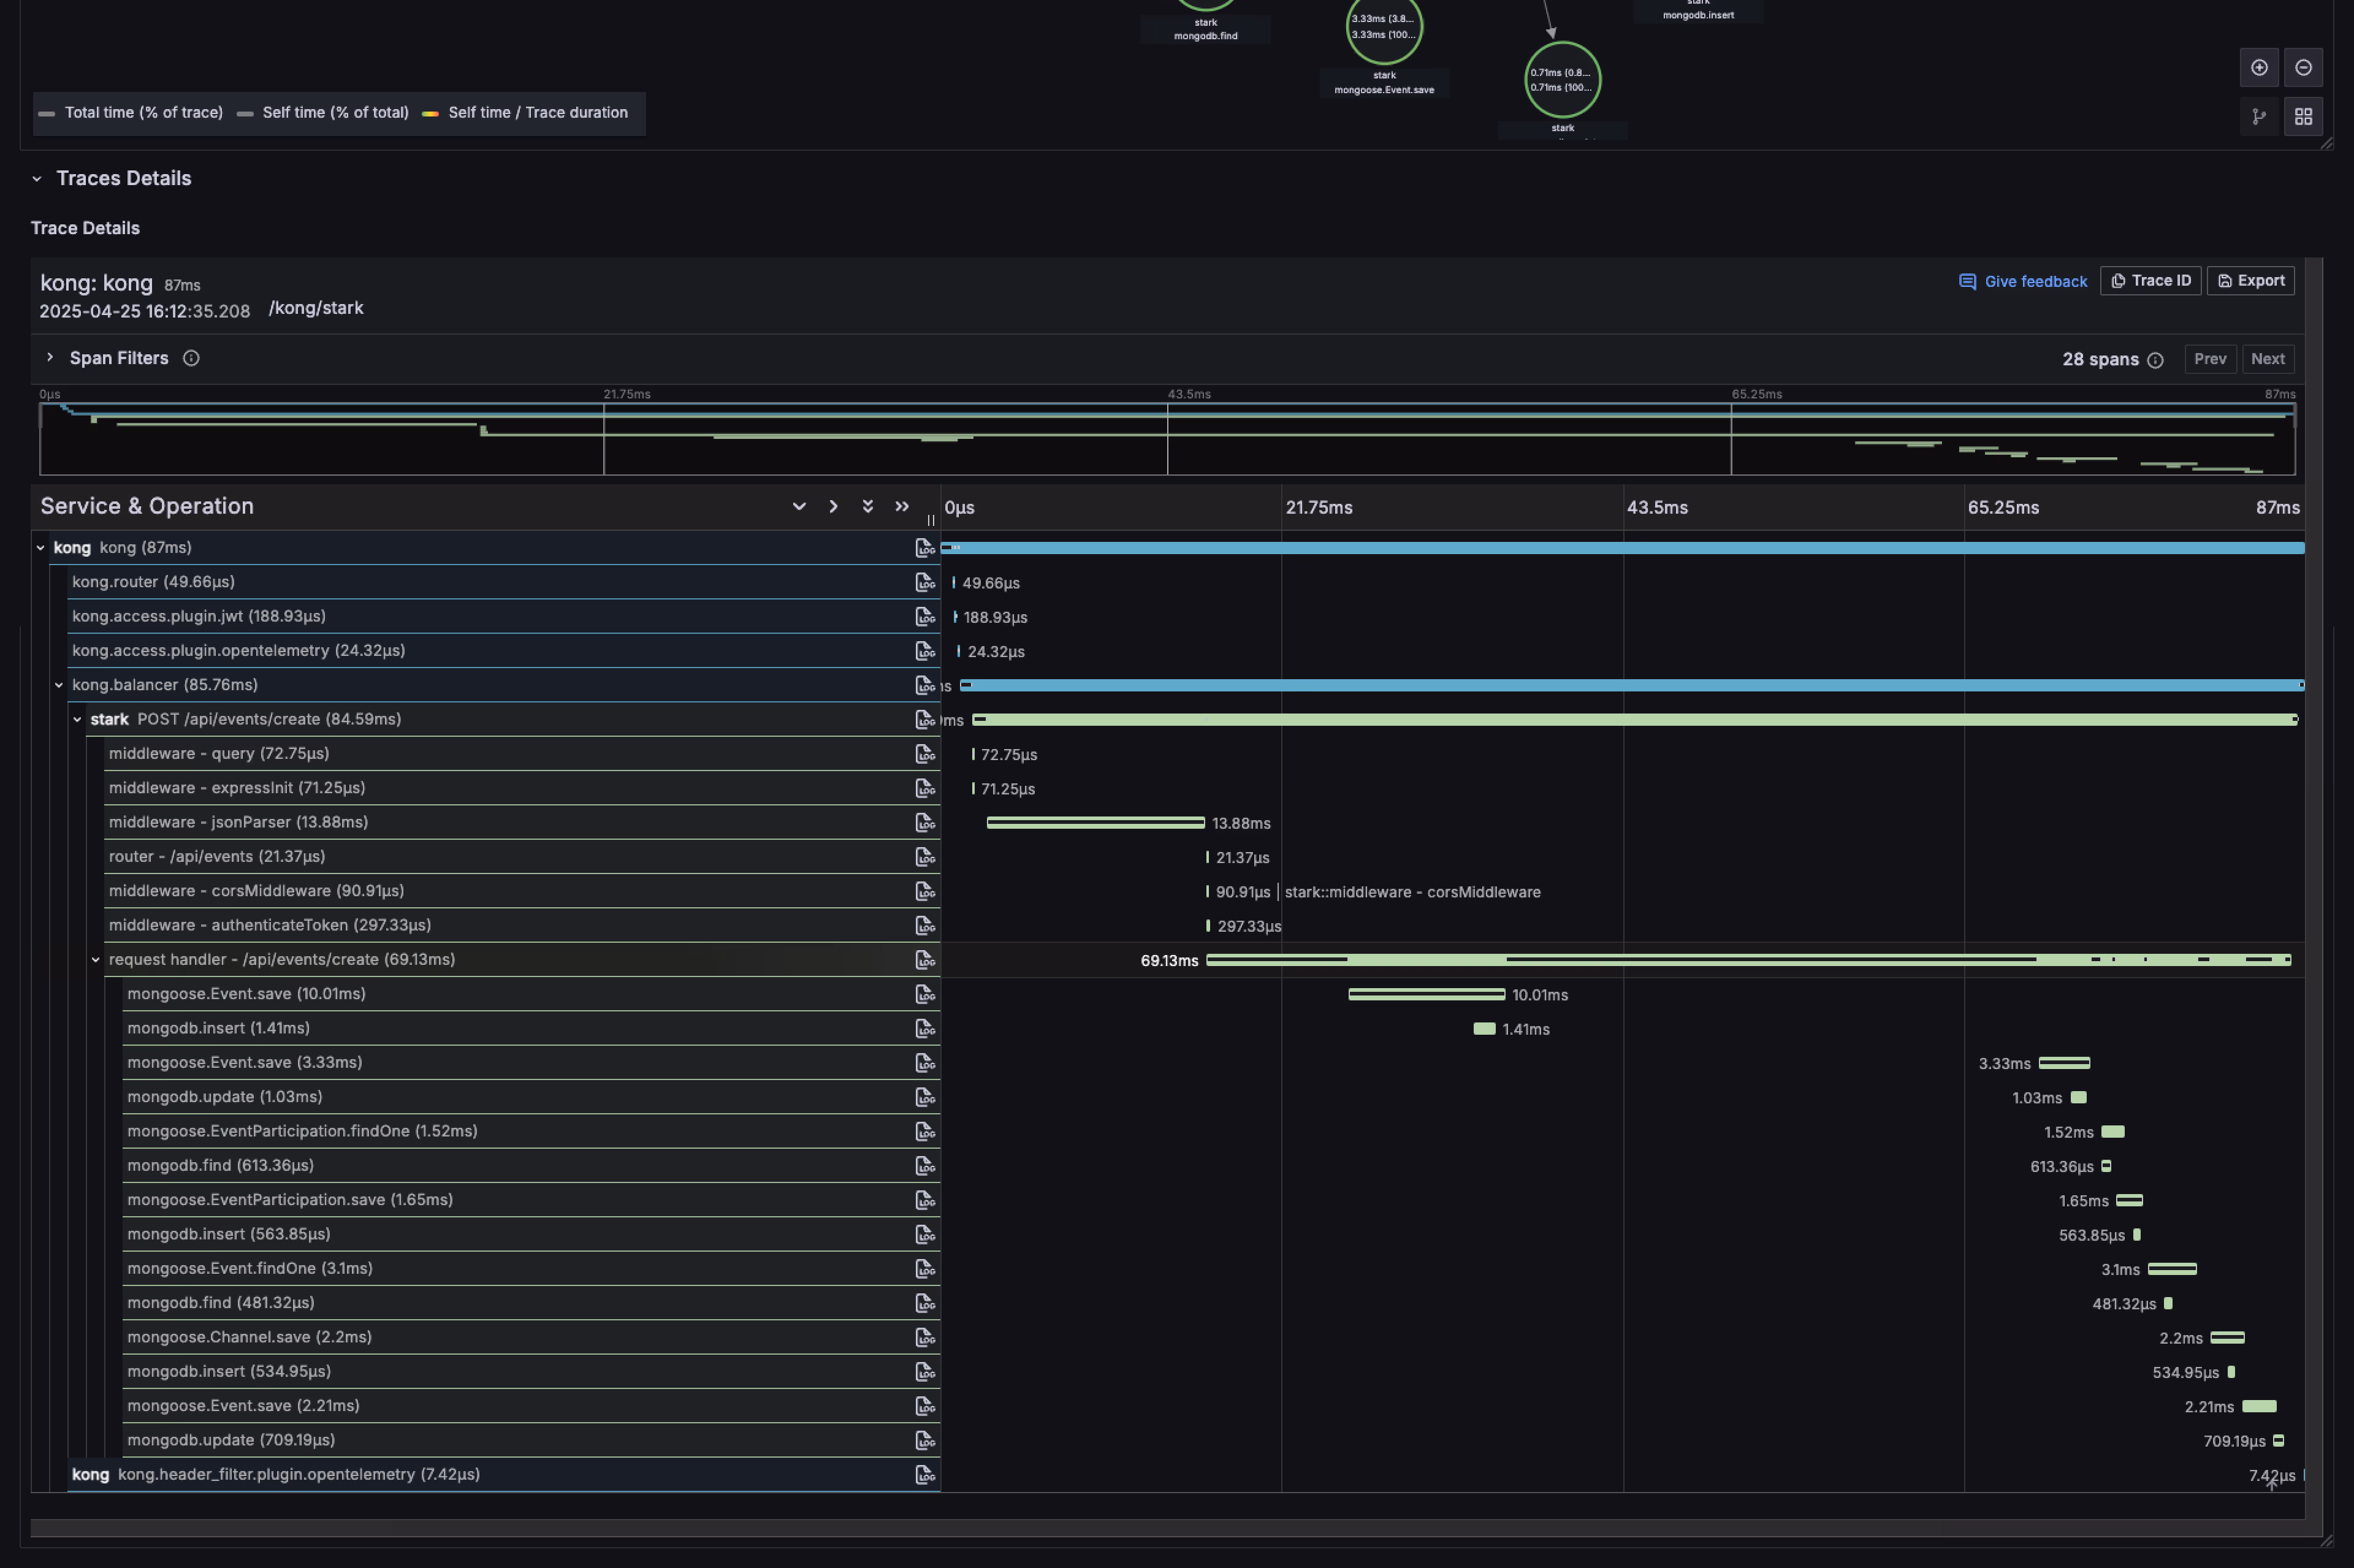Click the mongoose.Event.save 10.01ms timeline bar
The width and height of the screenshot is (2354, 1568).
pyautogui.click(x=1426, y=994)
